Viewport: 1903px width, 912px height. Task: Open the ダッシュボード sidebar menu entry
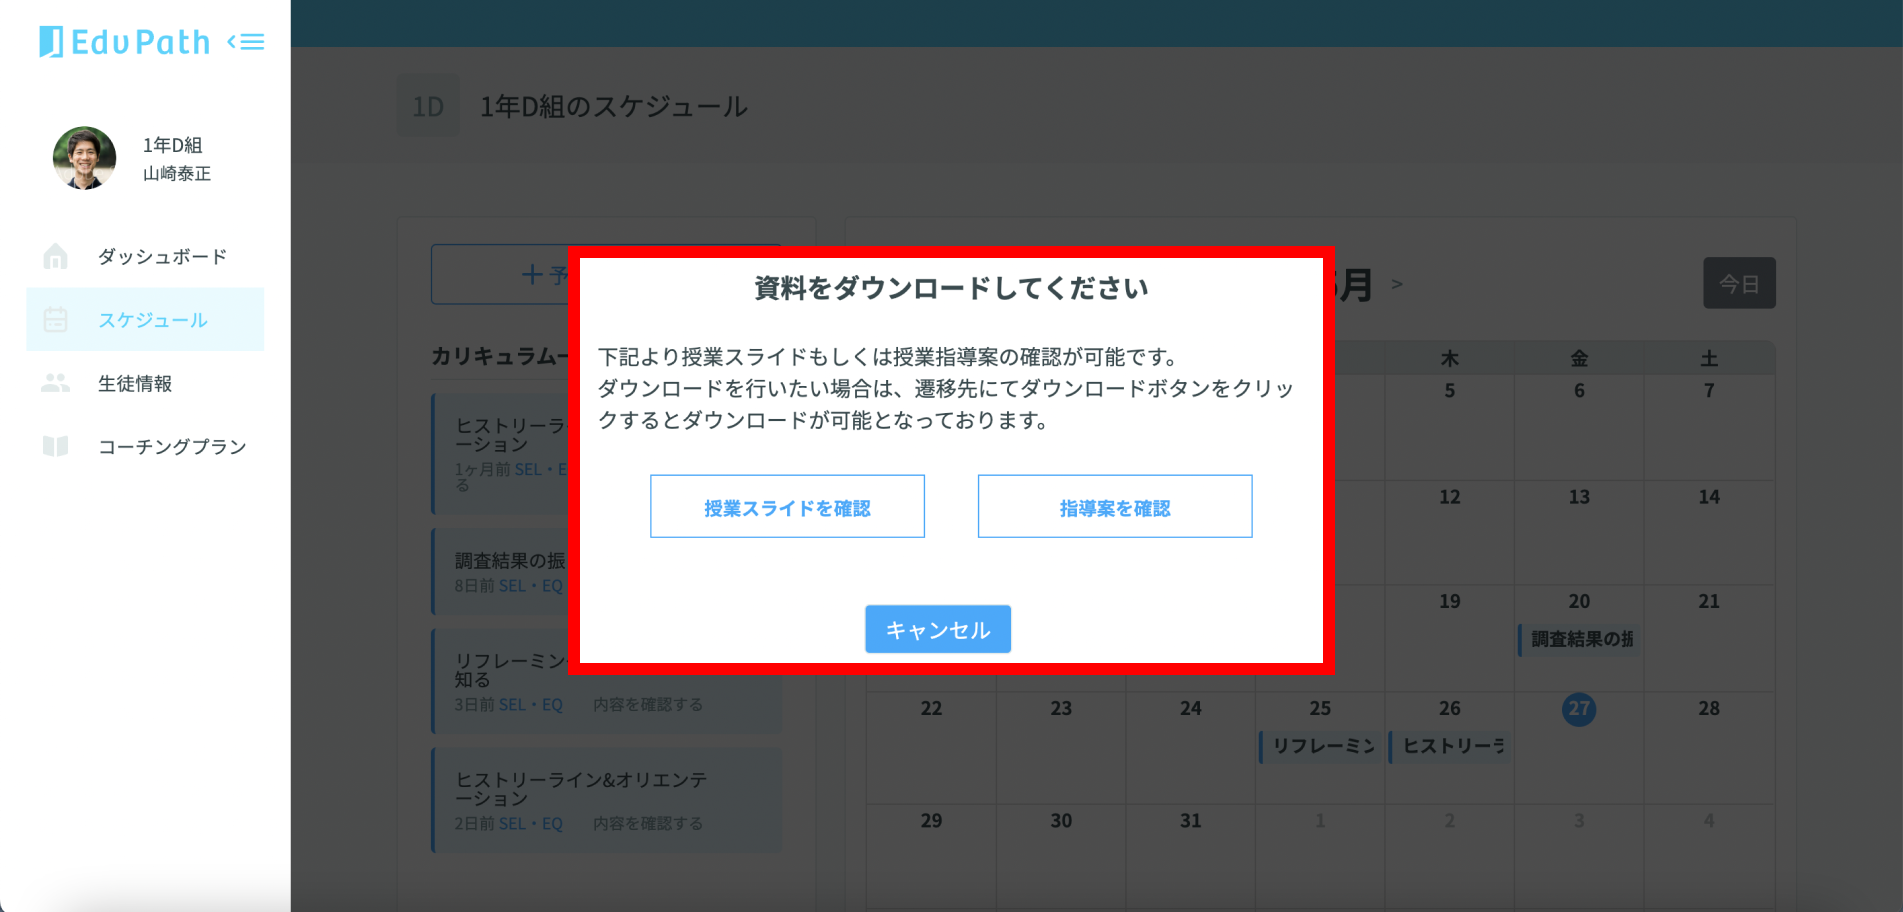[163, 256]
